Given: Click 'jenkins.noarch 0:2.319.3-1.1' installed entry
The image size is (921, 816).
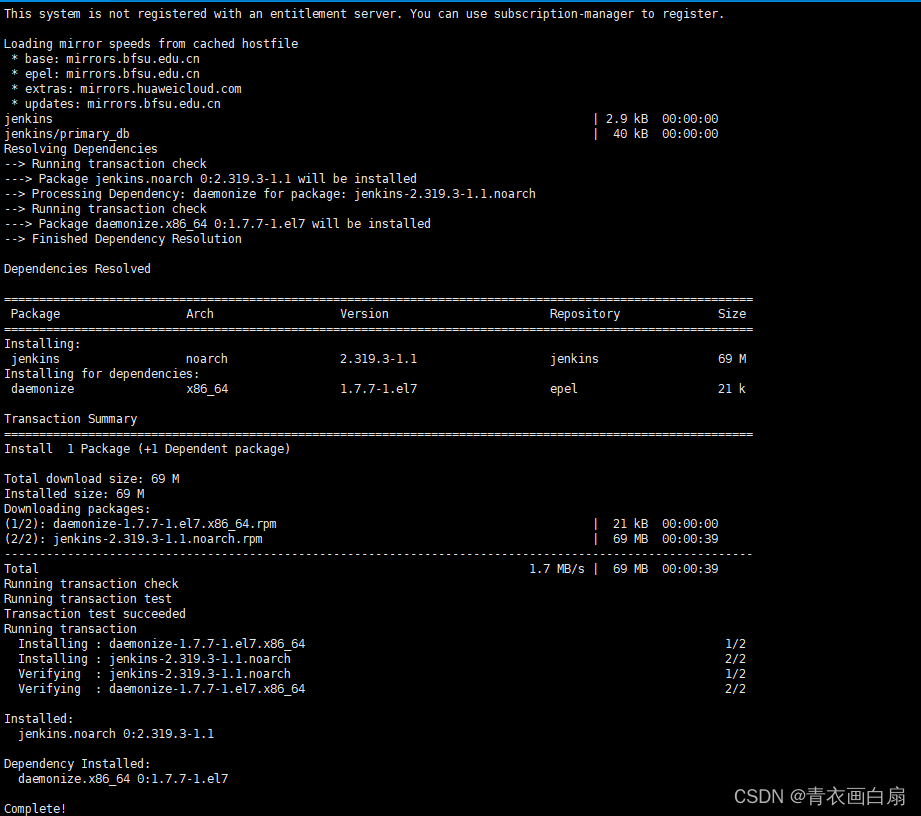Looking at the screenshot, I should point(116,734).
